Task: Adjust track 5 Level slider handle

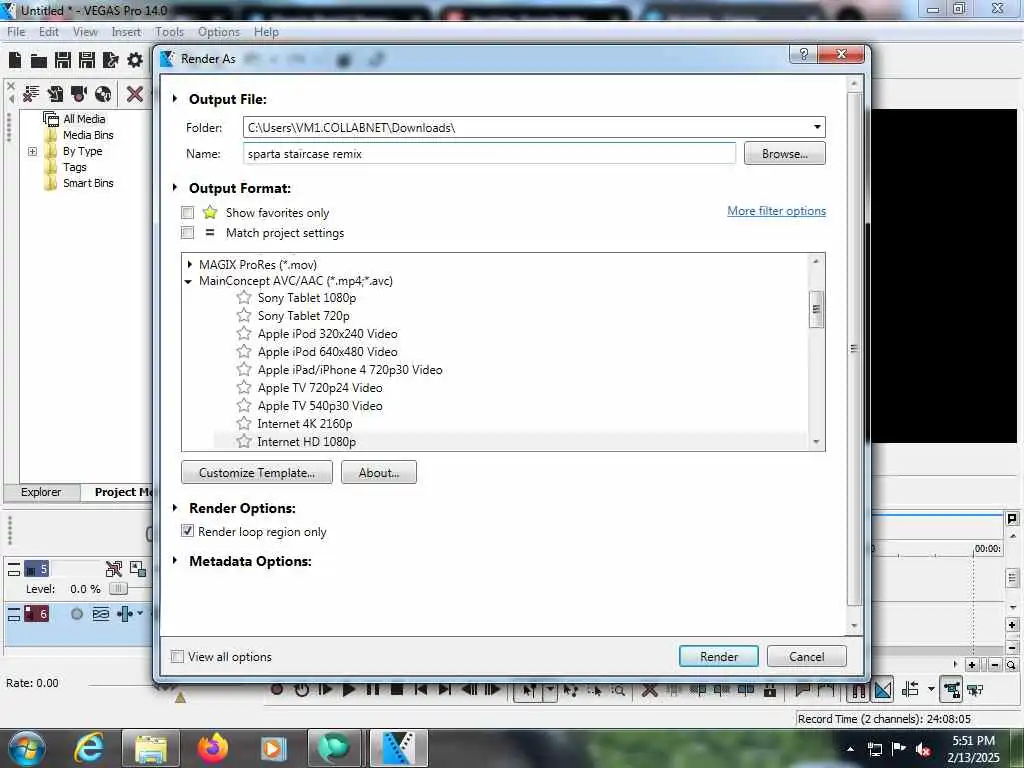Action: point(118,588)
